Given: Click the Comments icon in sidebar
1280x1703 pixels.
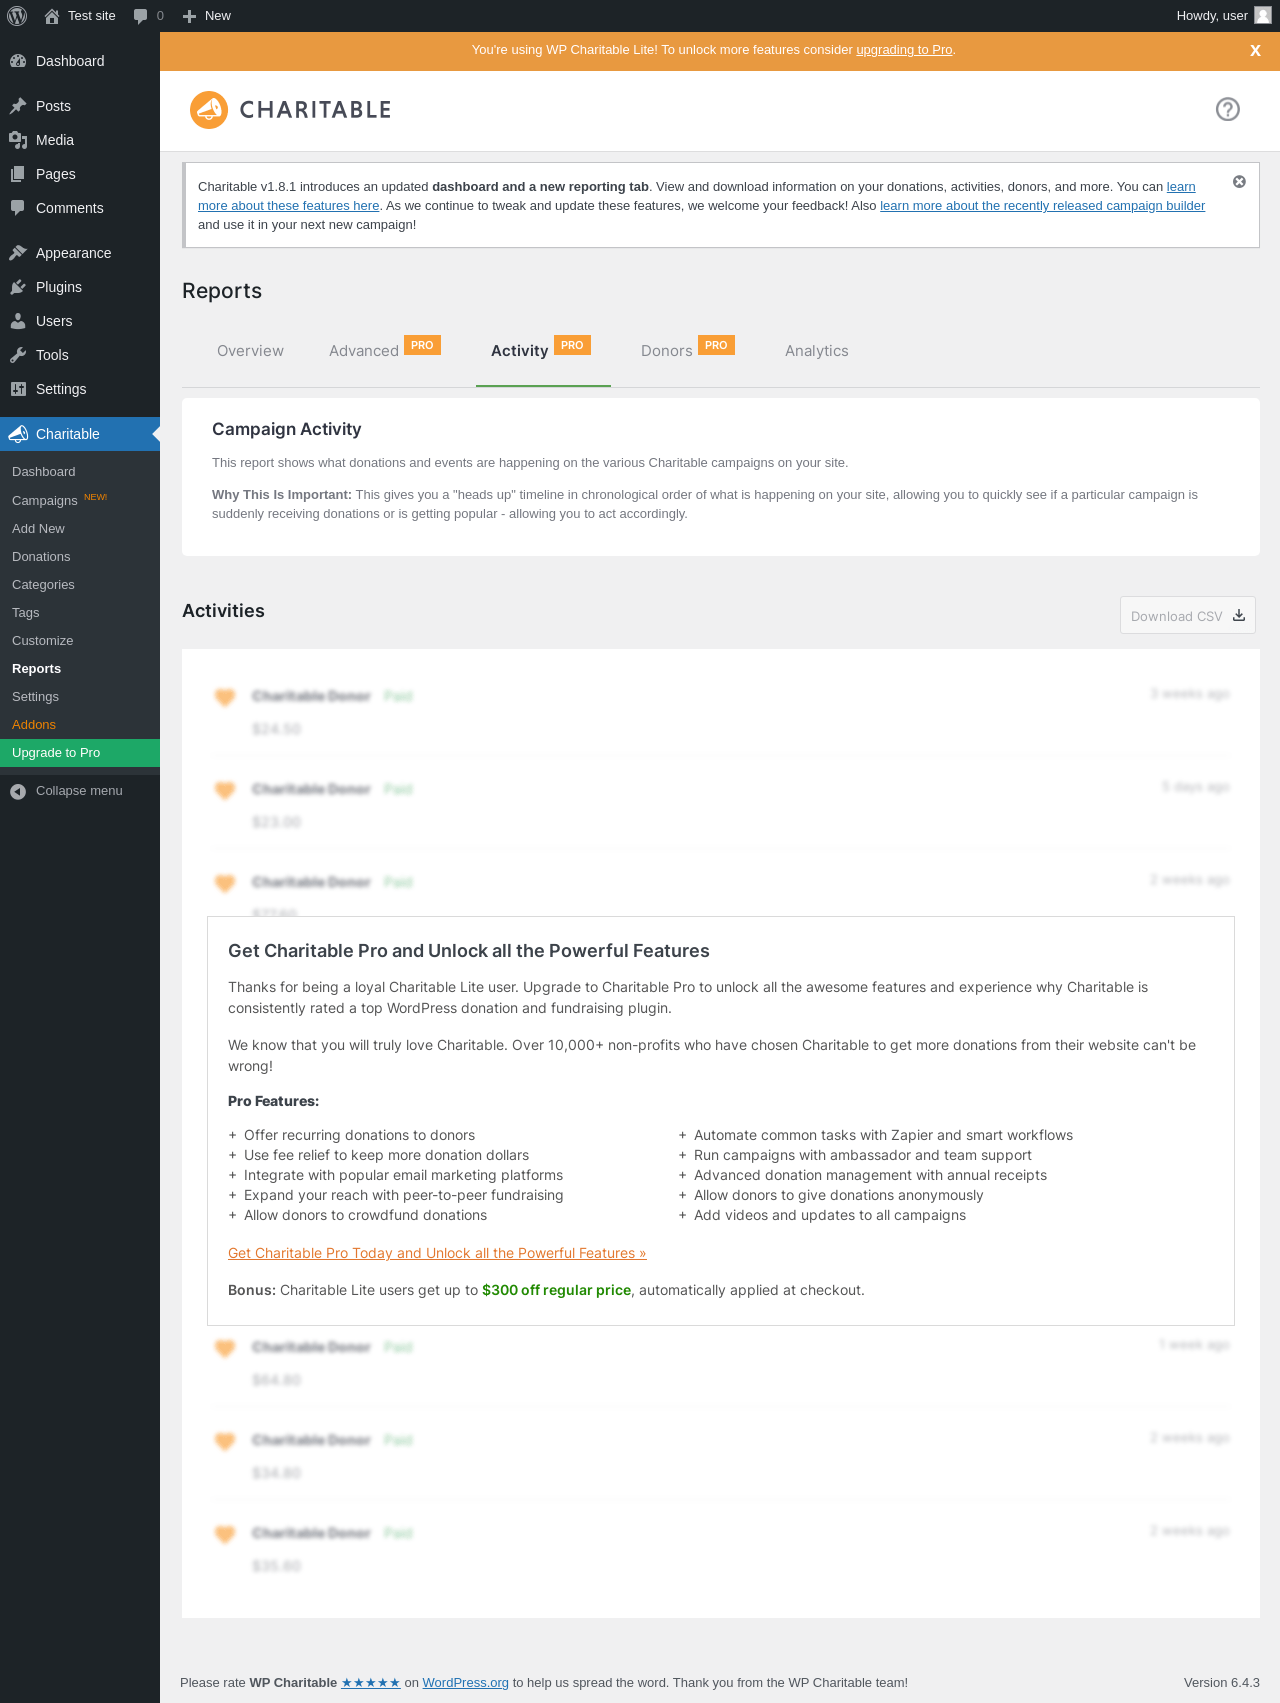Looking at the screenshot, I should coord(18,208).
